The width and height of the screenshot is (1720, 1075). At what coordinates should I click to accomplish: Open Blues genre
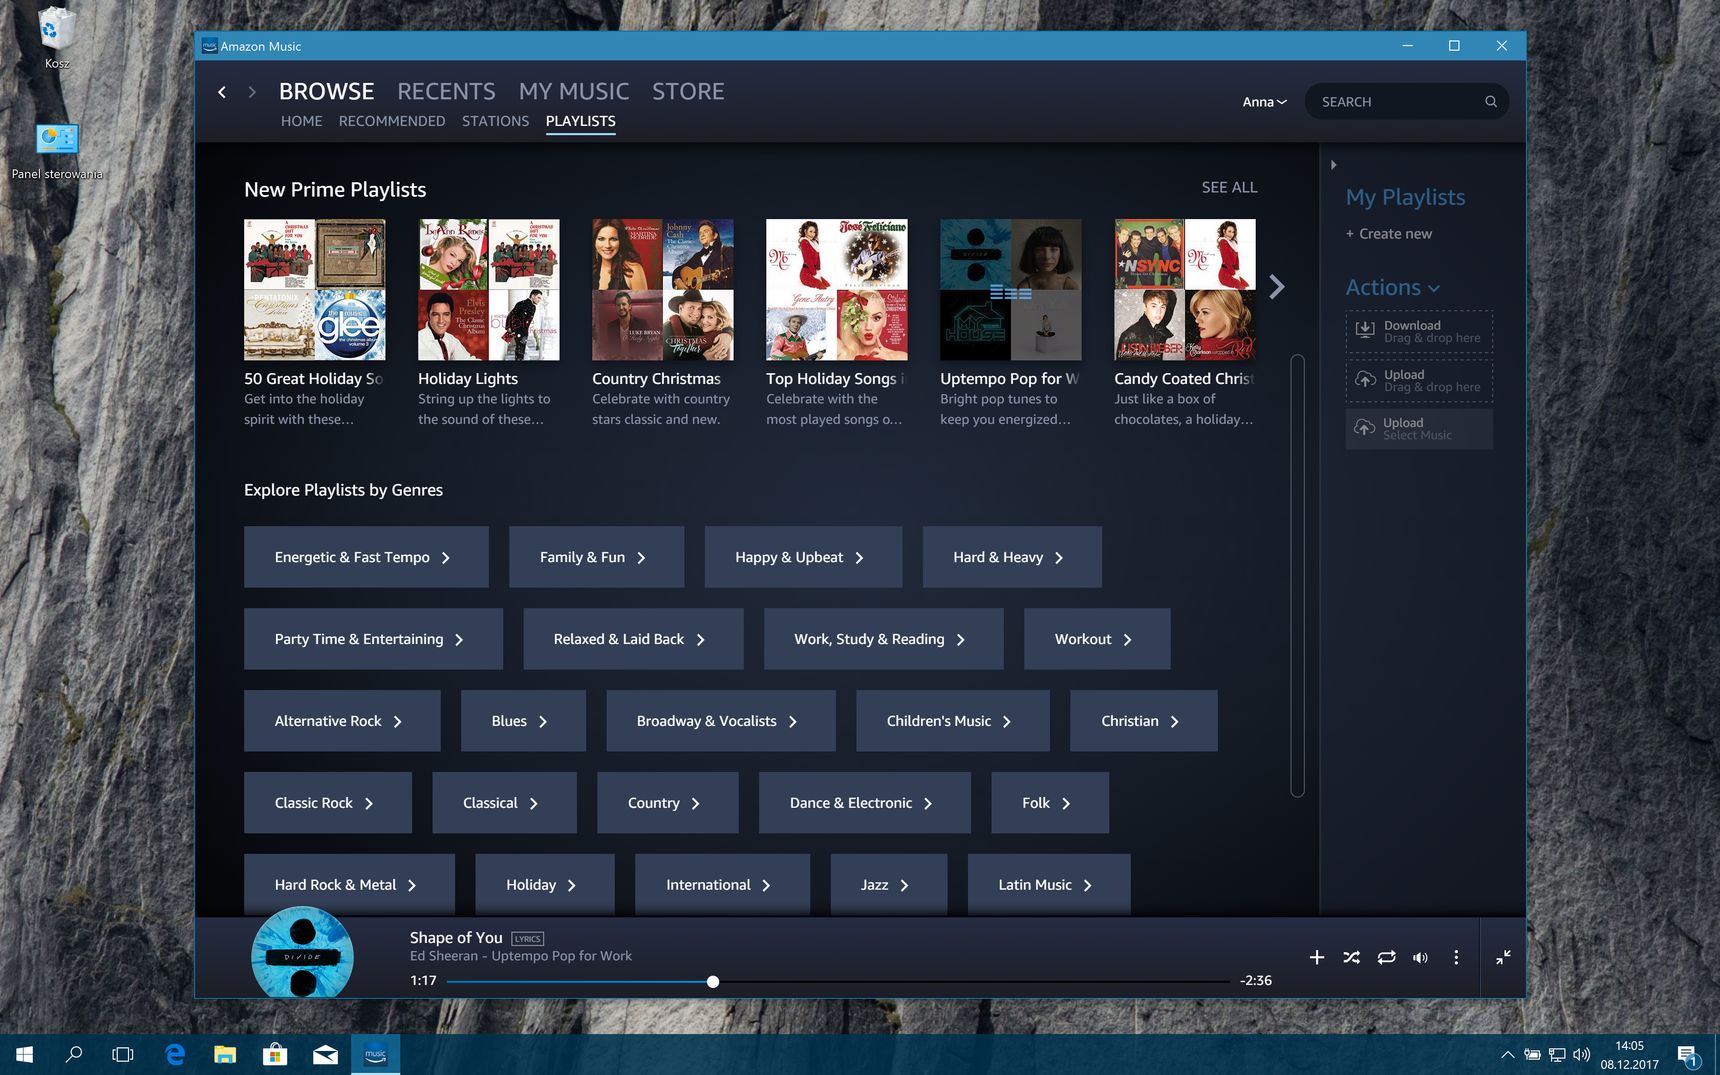tap(523, 721)
